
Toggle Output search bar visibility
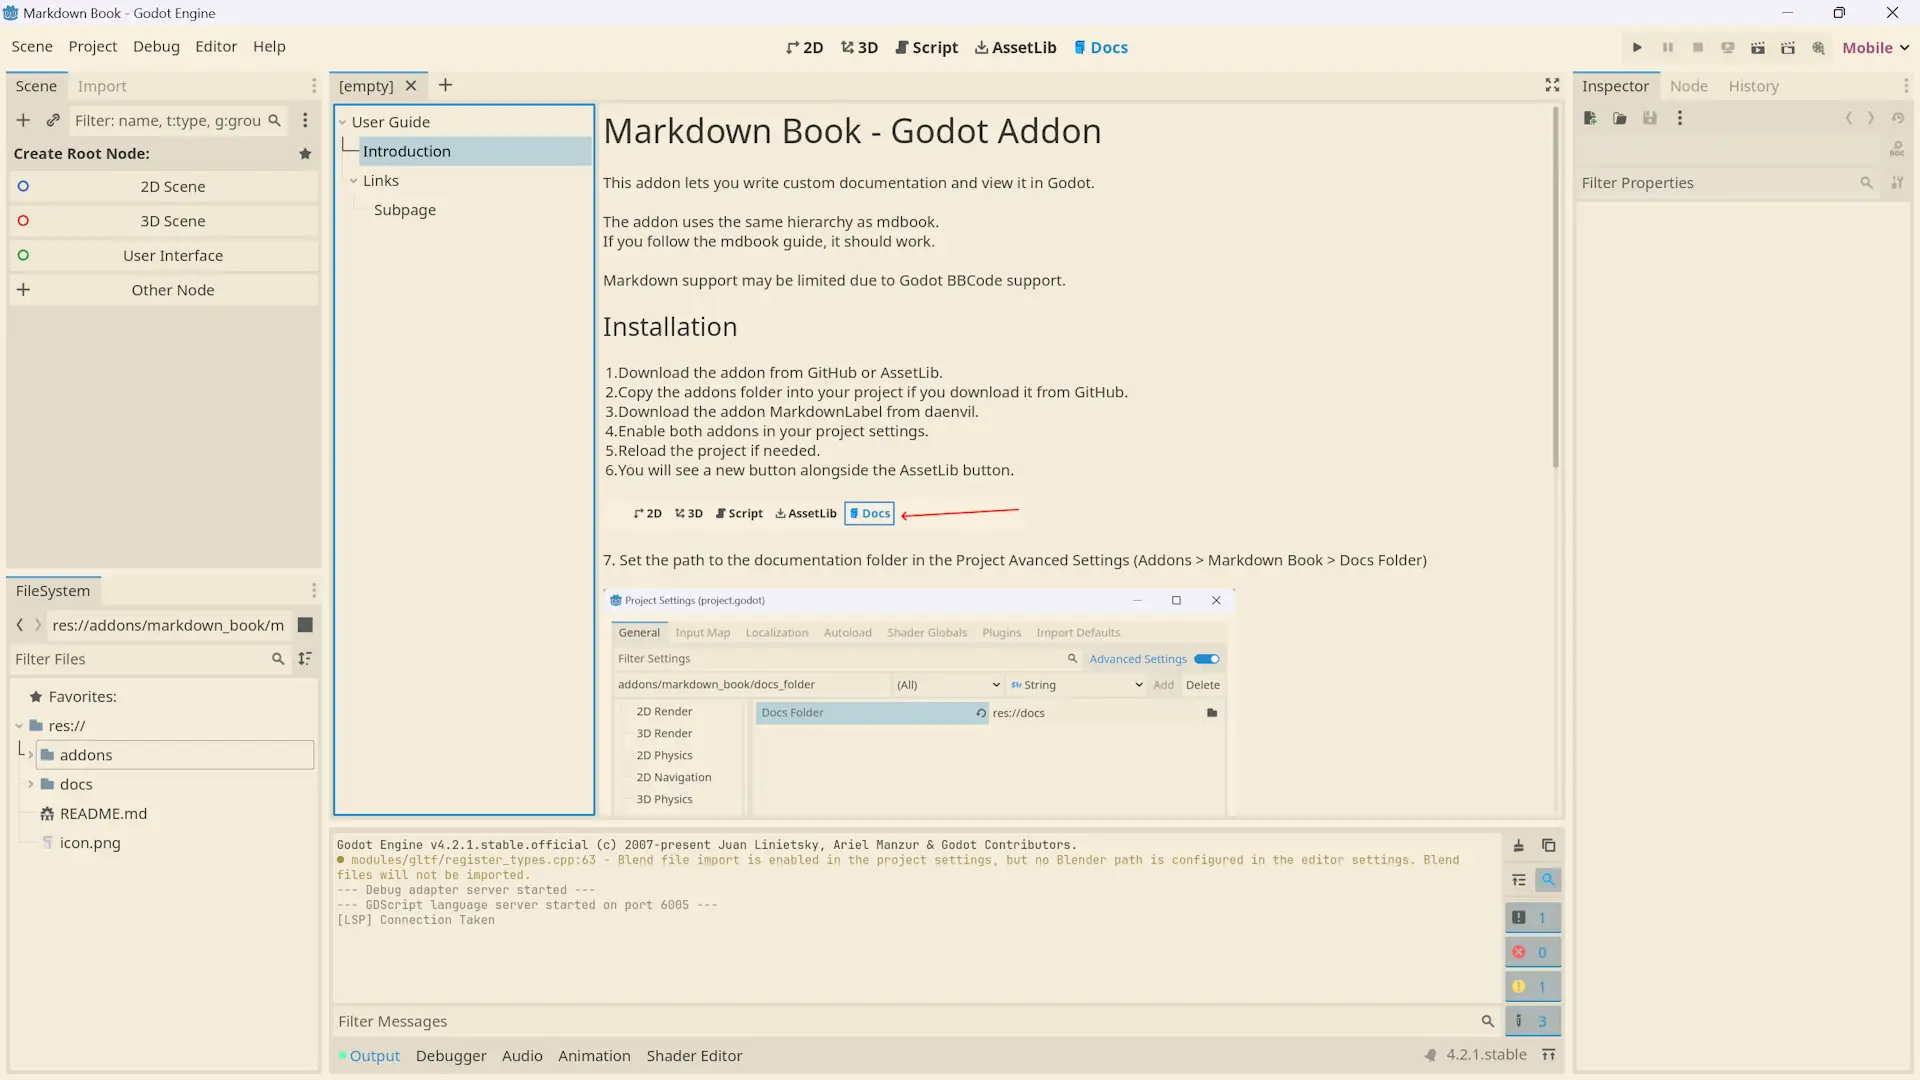pyautogui.click(x=1548, y=880)
